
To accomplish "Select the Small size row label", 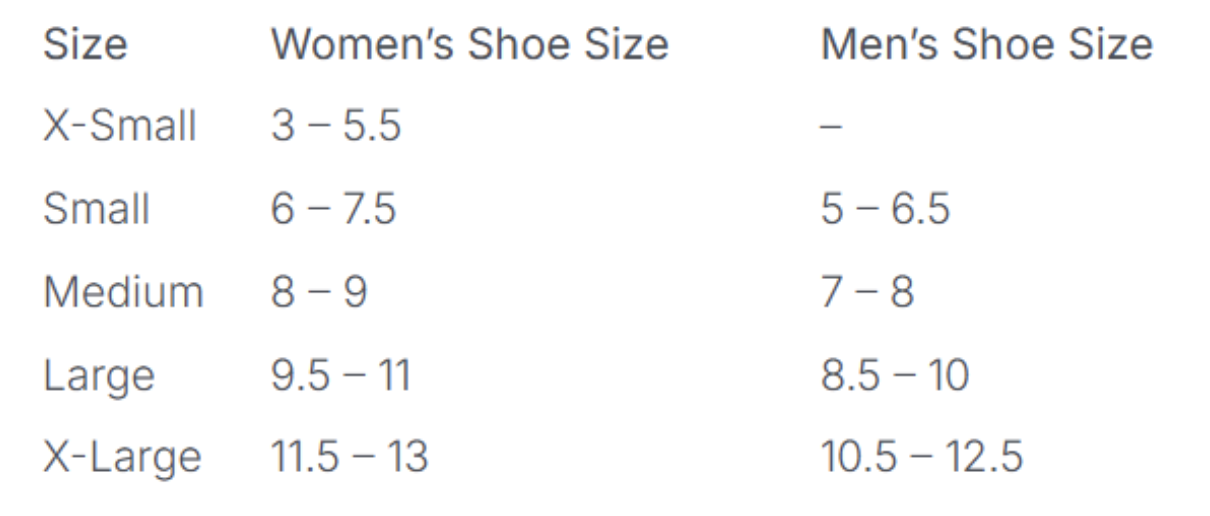I will pos(97,210).
